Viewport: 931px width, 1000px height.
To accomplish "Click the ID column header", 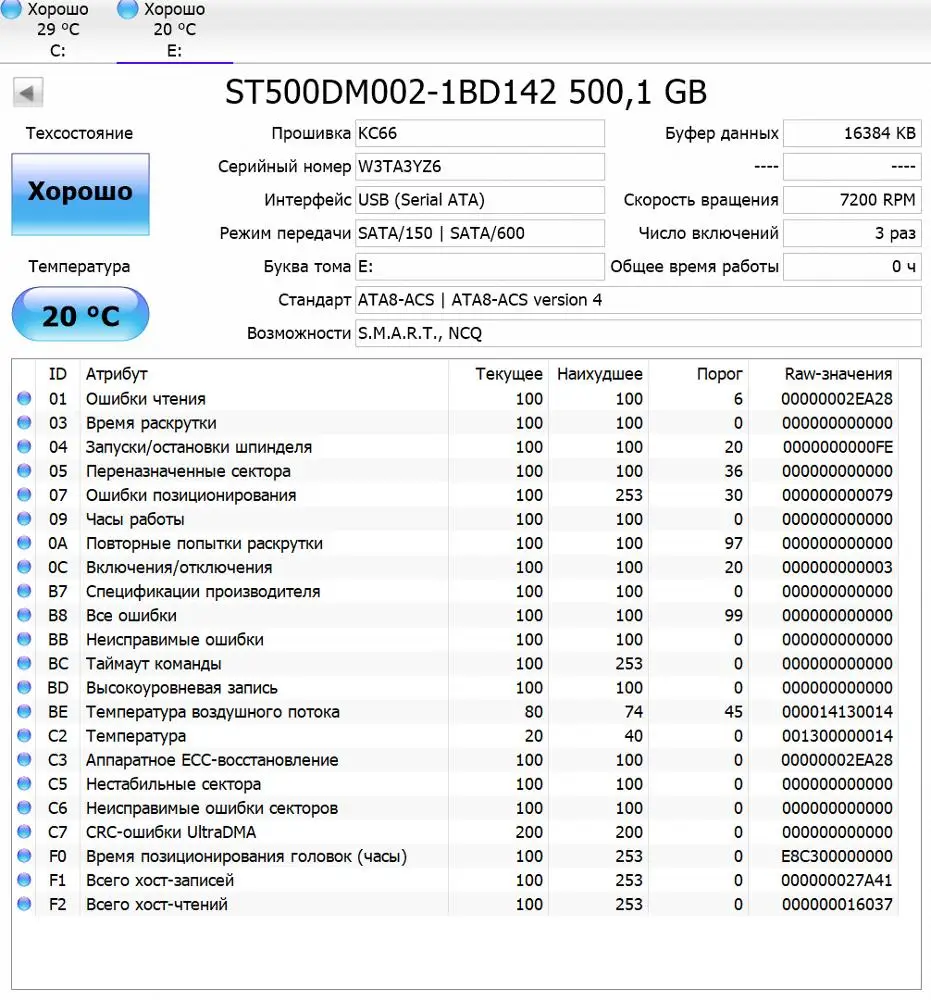I will click(x=57, y=374).
